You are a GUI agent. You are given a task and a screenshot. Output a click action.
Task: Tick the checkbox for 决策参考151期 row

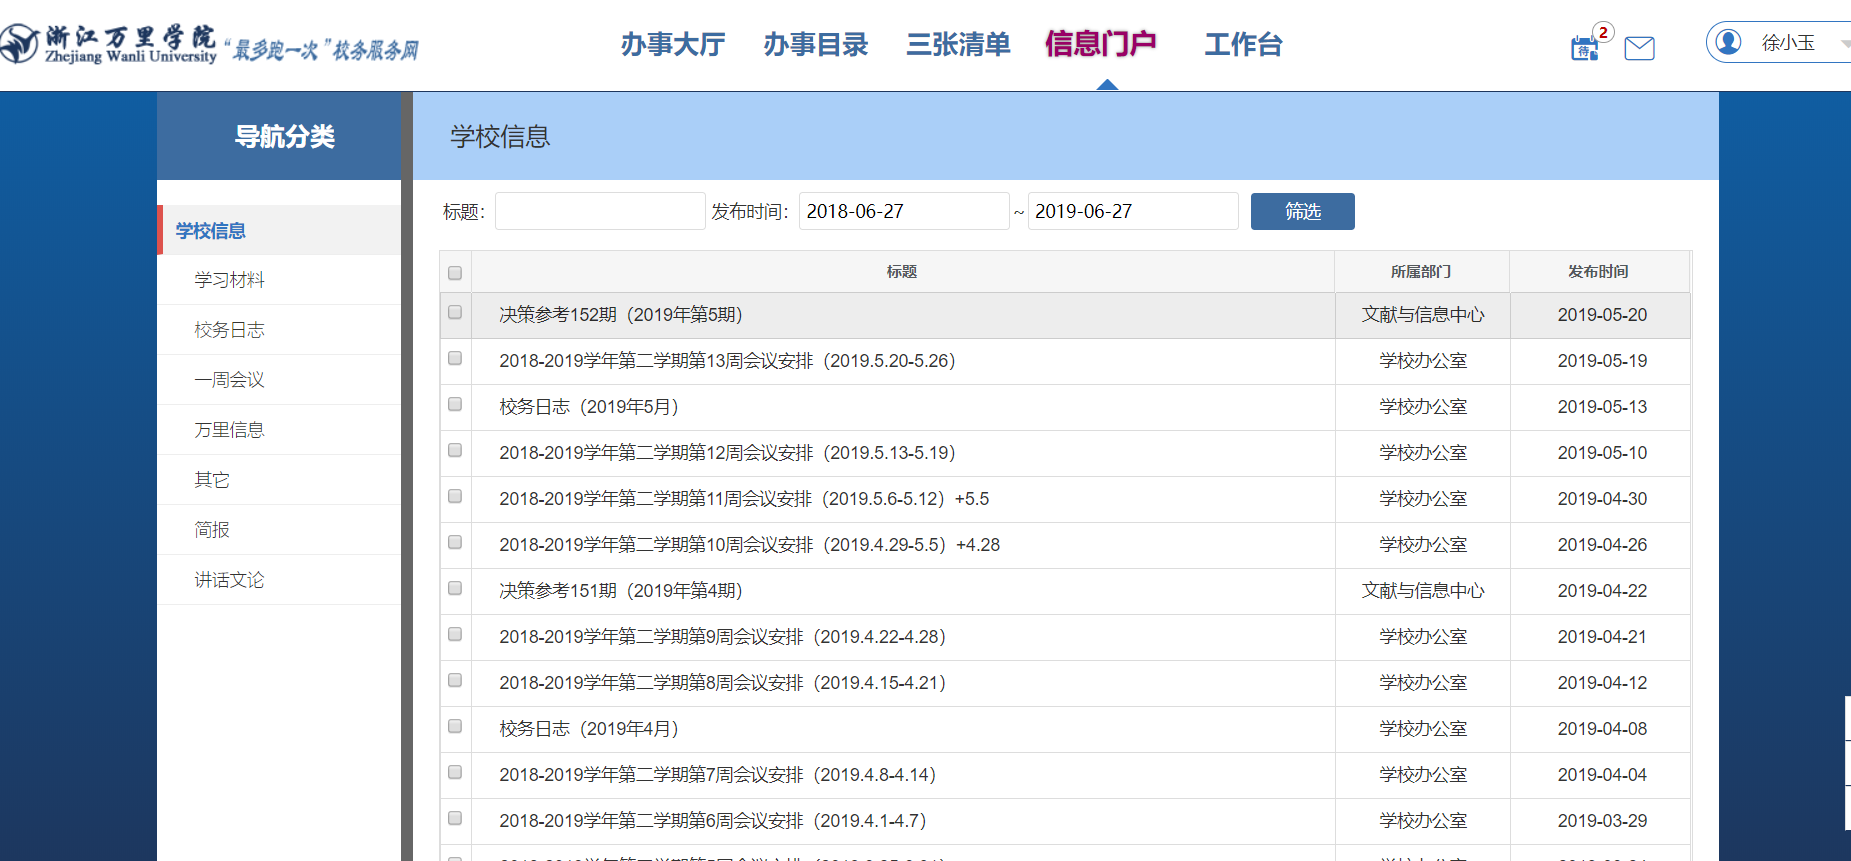(455, 589)
